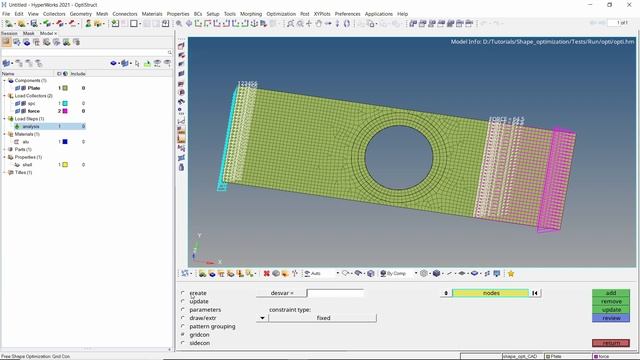Click the component view blue icon in browser
Viewport: 640px width, 360px height.
click(27, 42)
